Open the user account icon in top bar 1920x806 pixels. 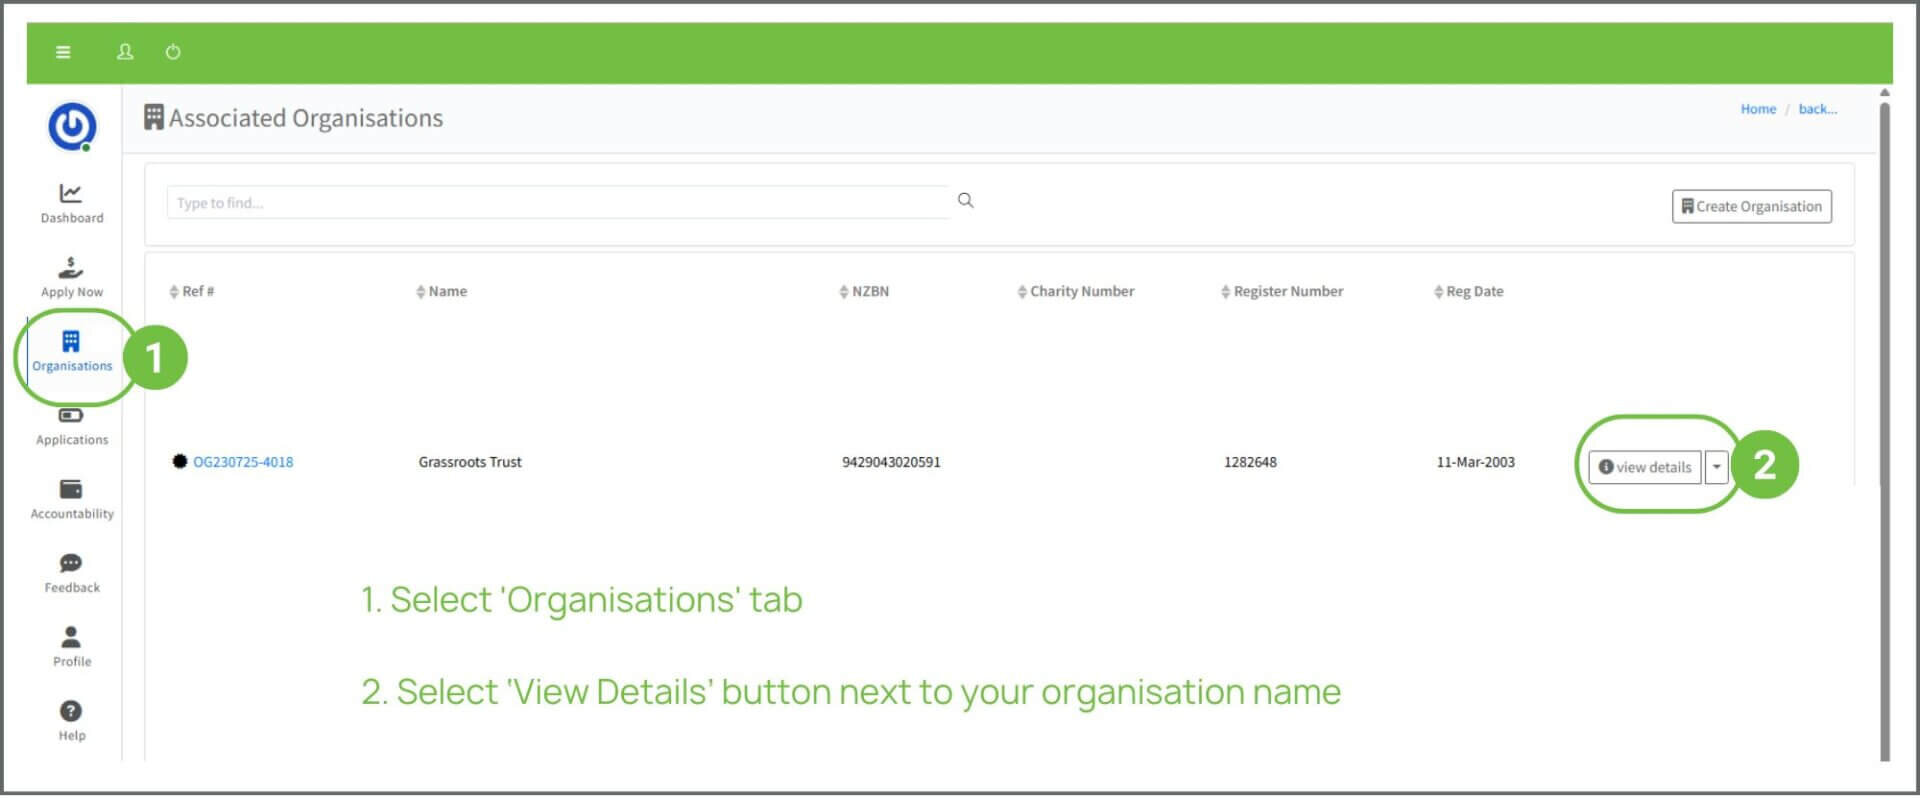coord(125,52)
